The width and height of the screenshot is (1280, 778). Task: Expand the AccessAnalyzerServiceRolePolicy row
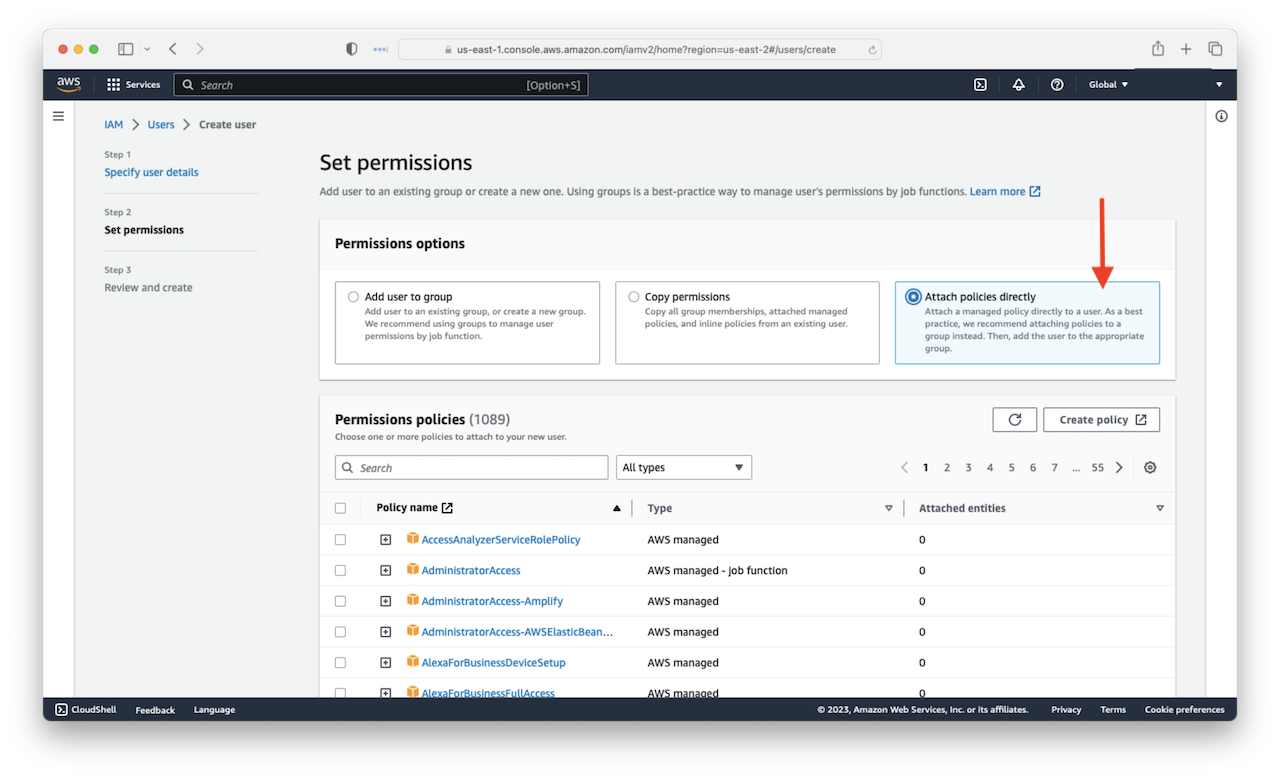(385, 540)
